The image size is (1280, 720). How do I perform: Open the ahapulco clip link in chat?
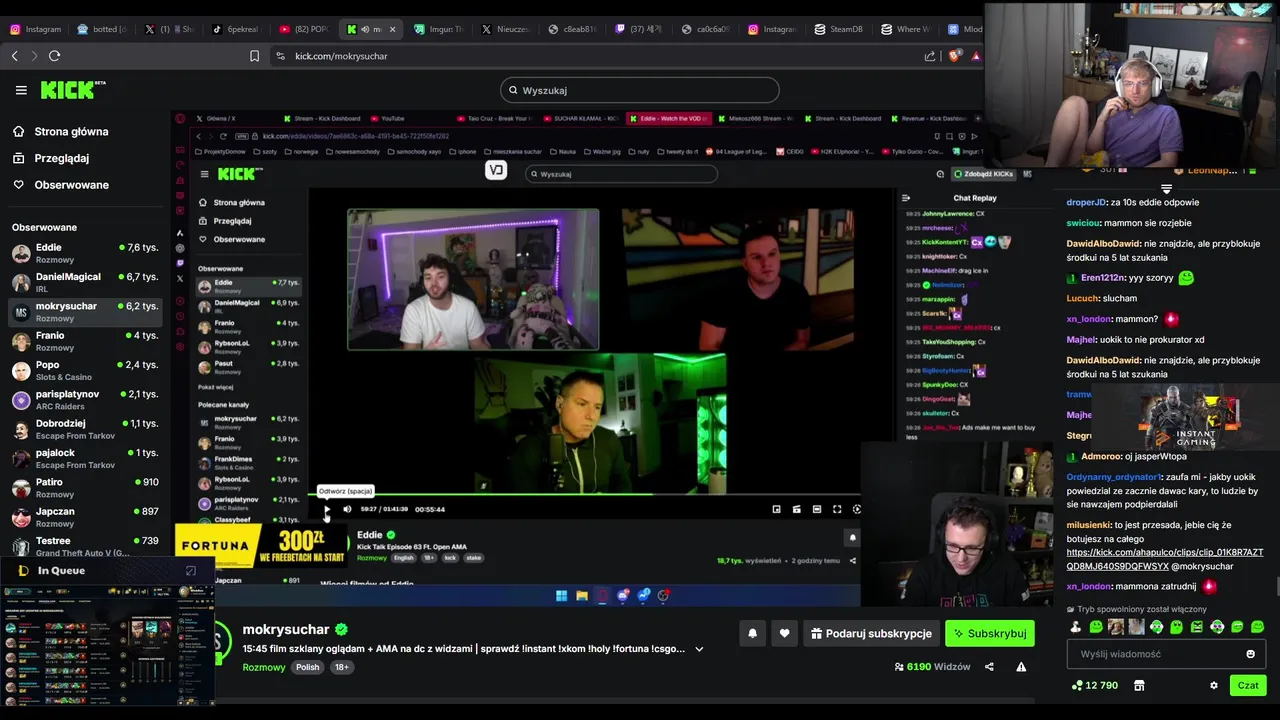coord(1165,559)
